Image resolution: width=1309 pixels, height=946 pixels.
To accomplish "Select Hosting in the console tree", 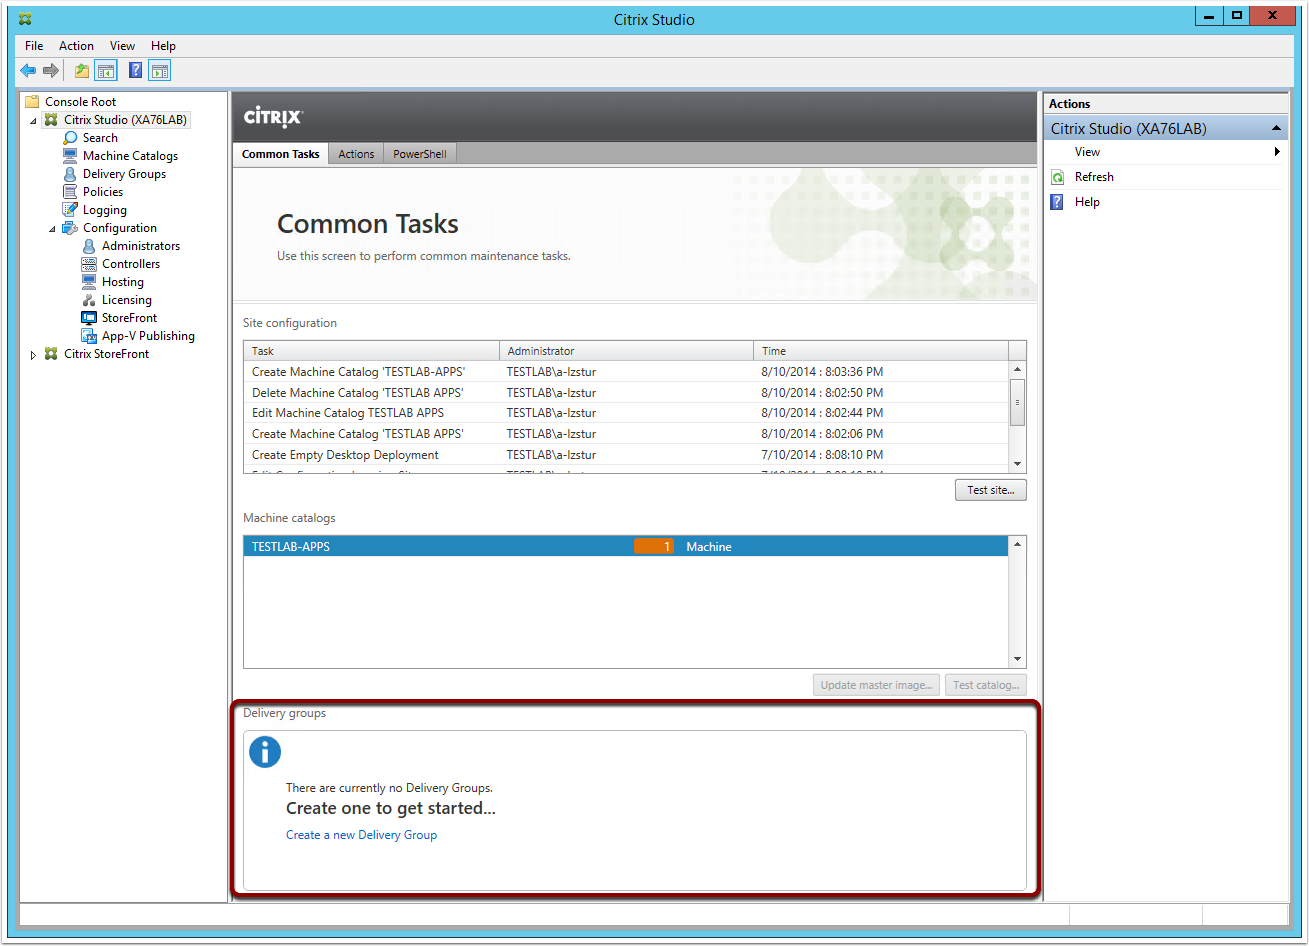I will click(123, 282).
